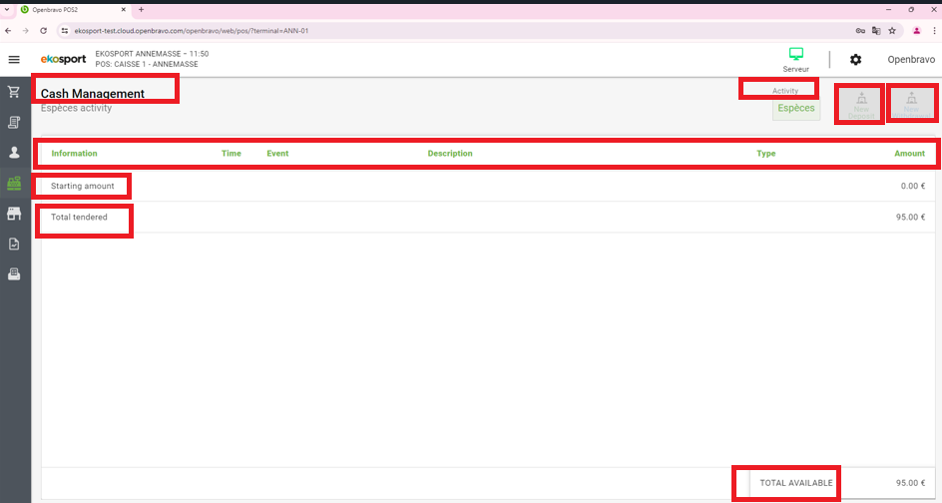The image size is (942, 503).
Task: Open the printer sidebar icon
Action: pos(14,275)
